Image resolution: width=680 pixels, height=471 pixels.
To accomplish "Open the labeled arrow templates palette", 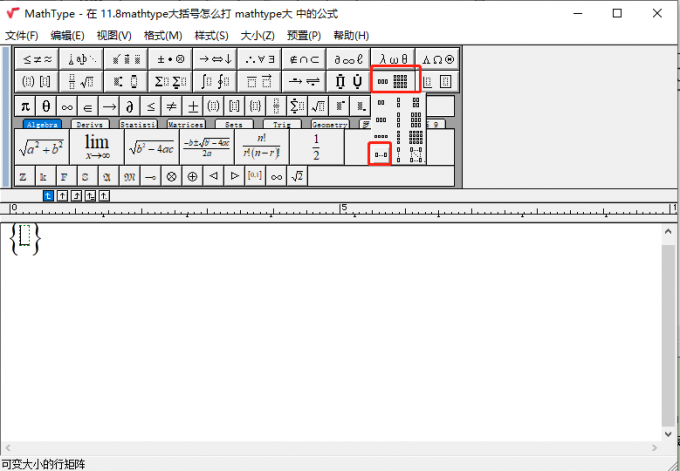I will (x=304, y=81).
